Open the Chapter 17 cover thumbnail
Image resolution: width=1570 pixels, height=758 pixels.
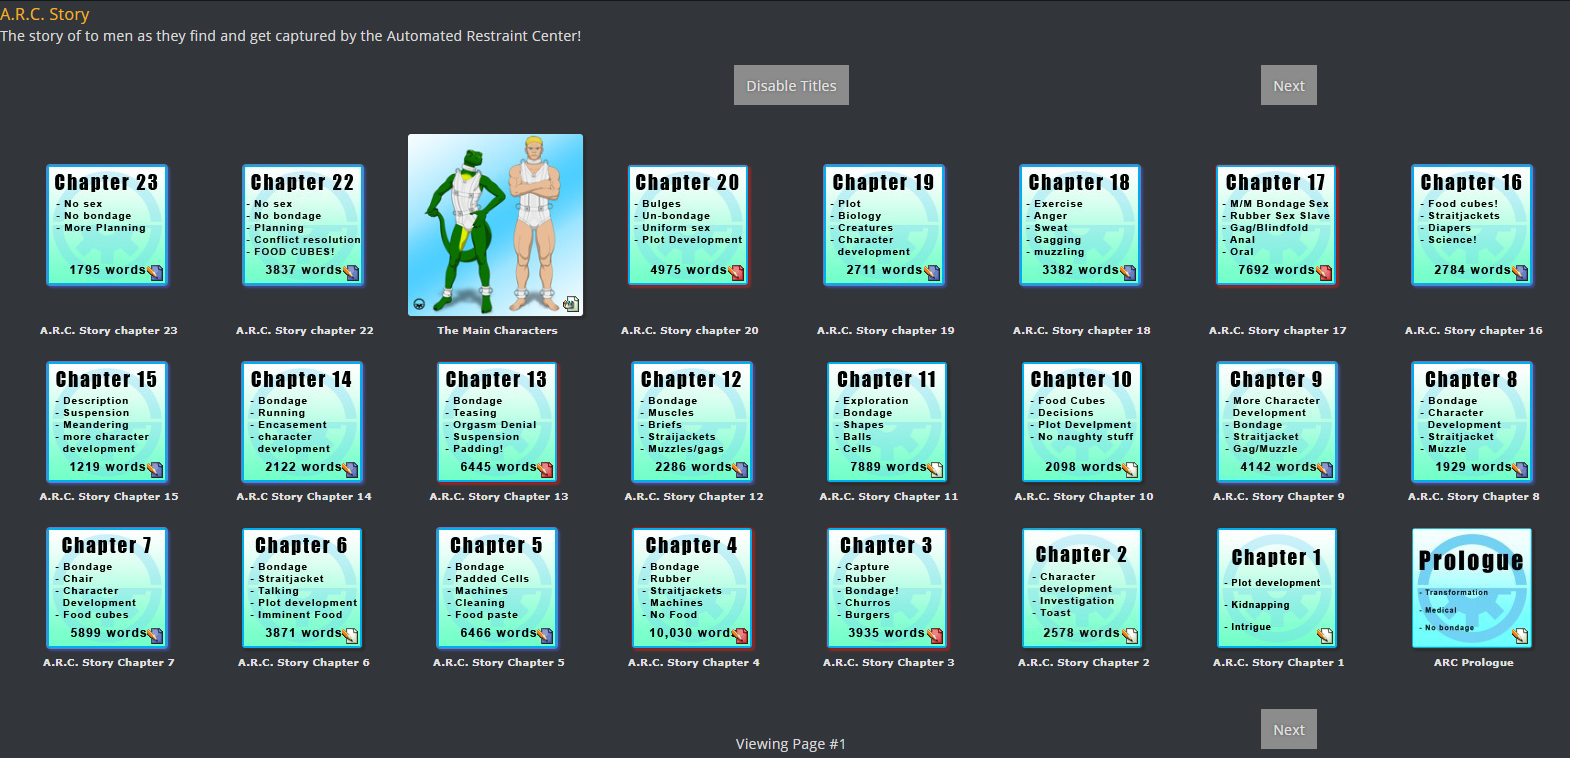tap(1276, 226)
